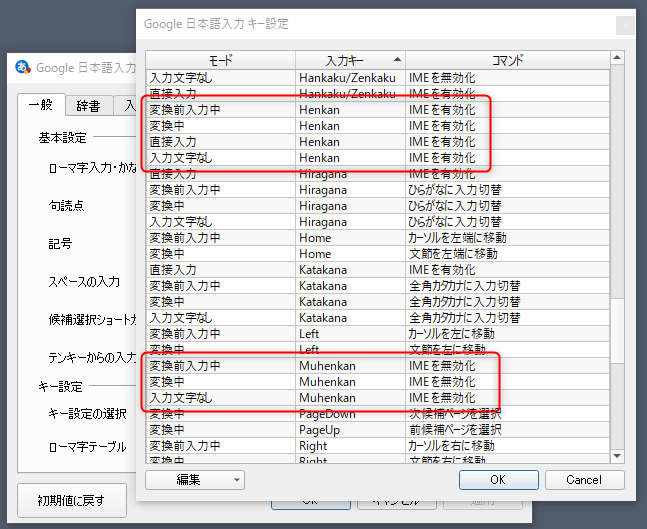This screenshot has height=529, width=647.
Task: Click 句読点 label in back window
Action: [x=66, y=205]
